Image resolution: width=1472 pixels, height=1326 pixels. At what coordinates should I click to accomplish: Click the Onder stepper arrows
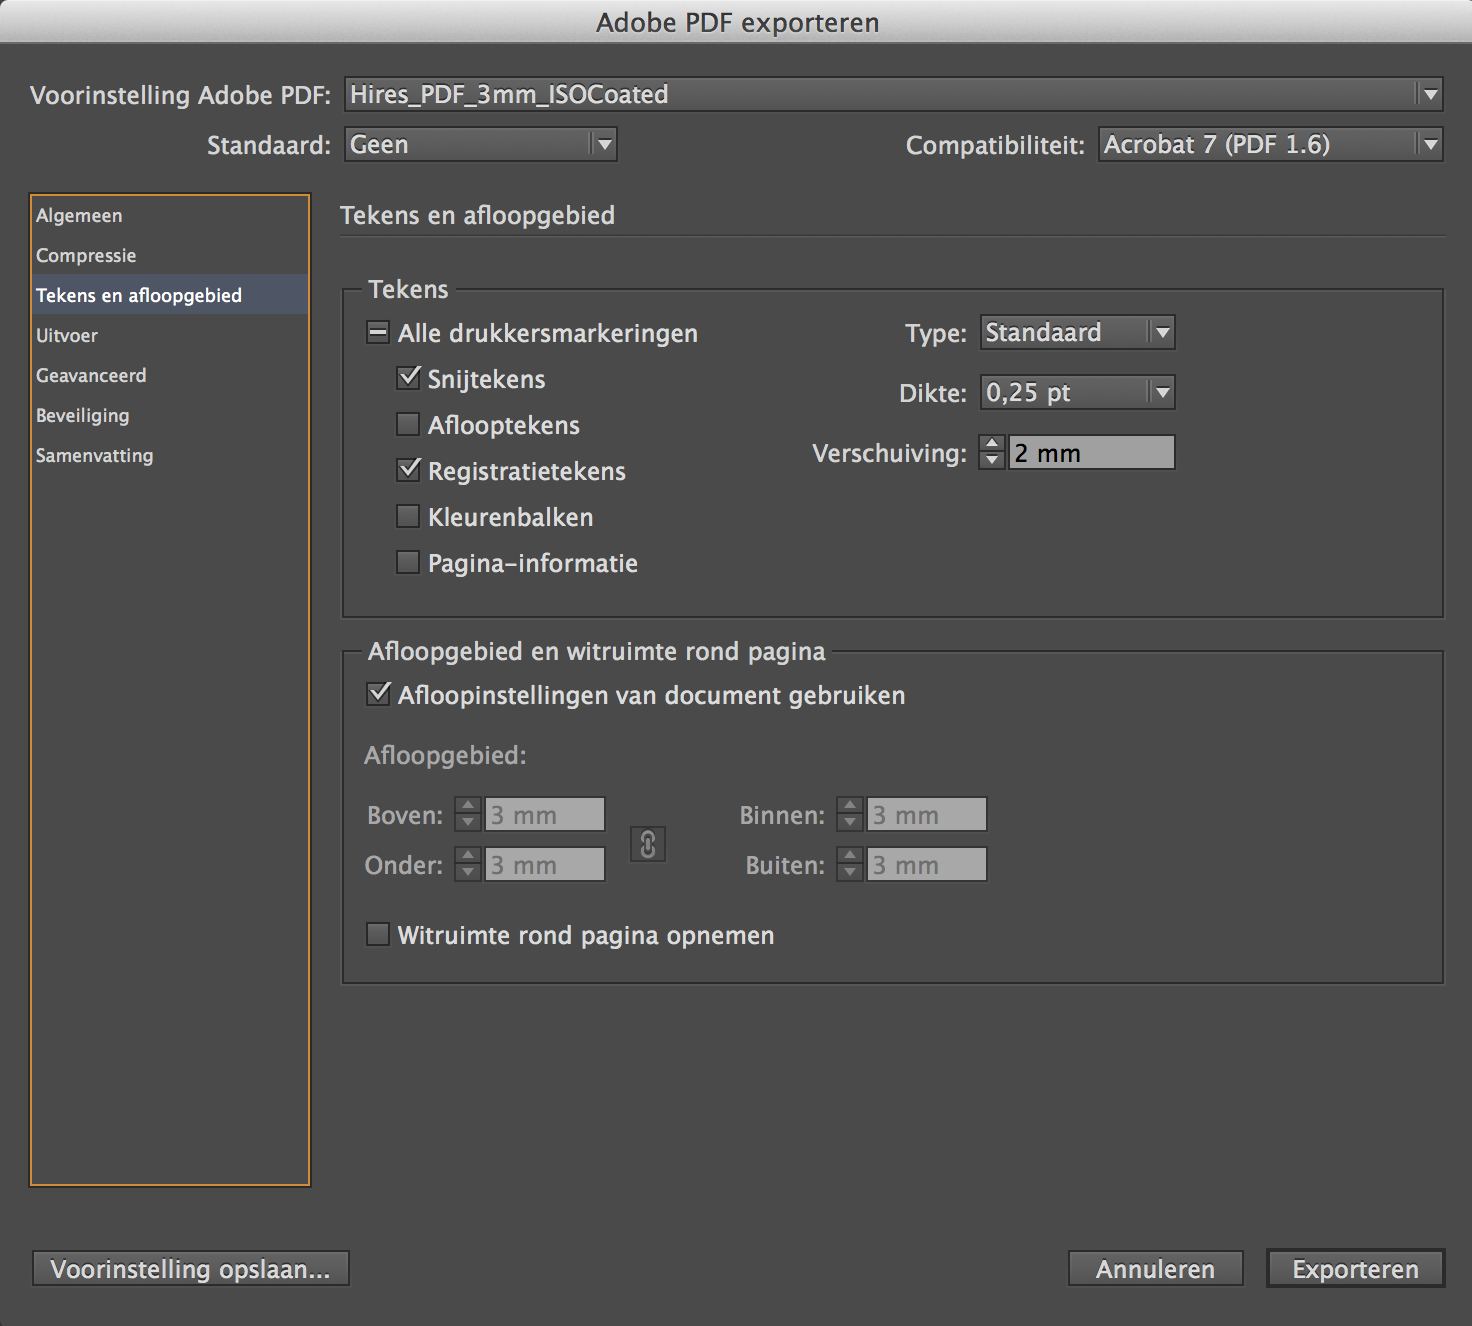(468, 864)
